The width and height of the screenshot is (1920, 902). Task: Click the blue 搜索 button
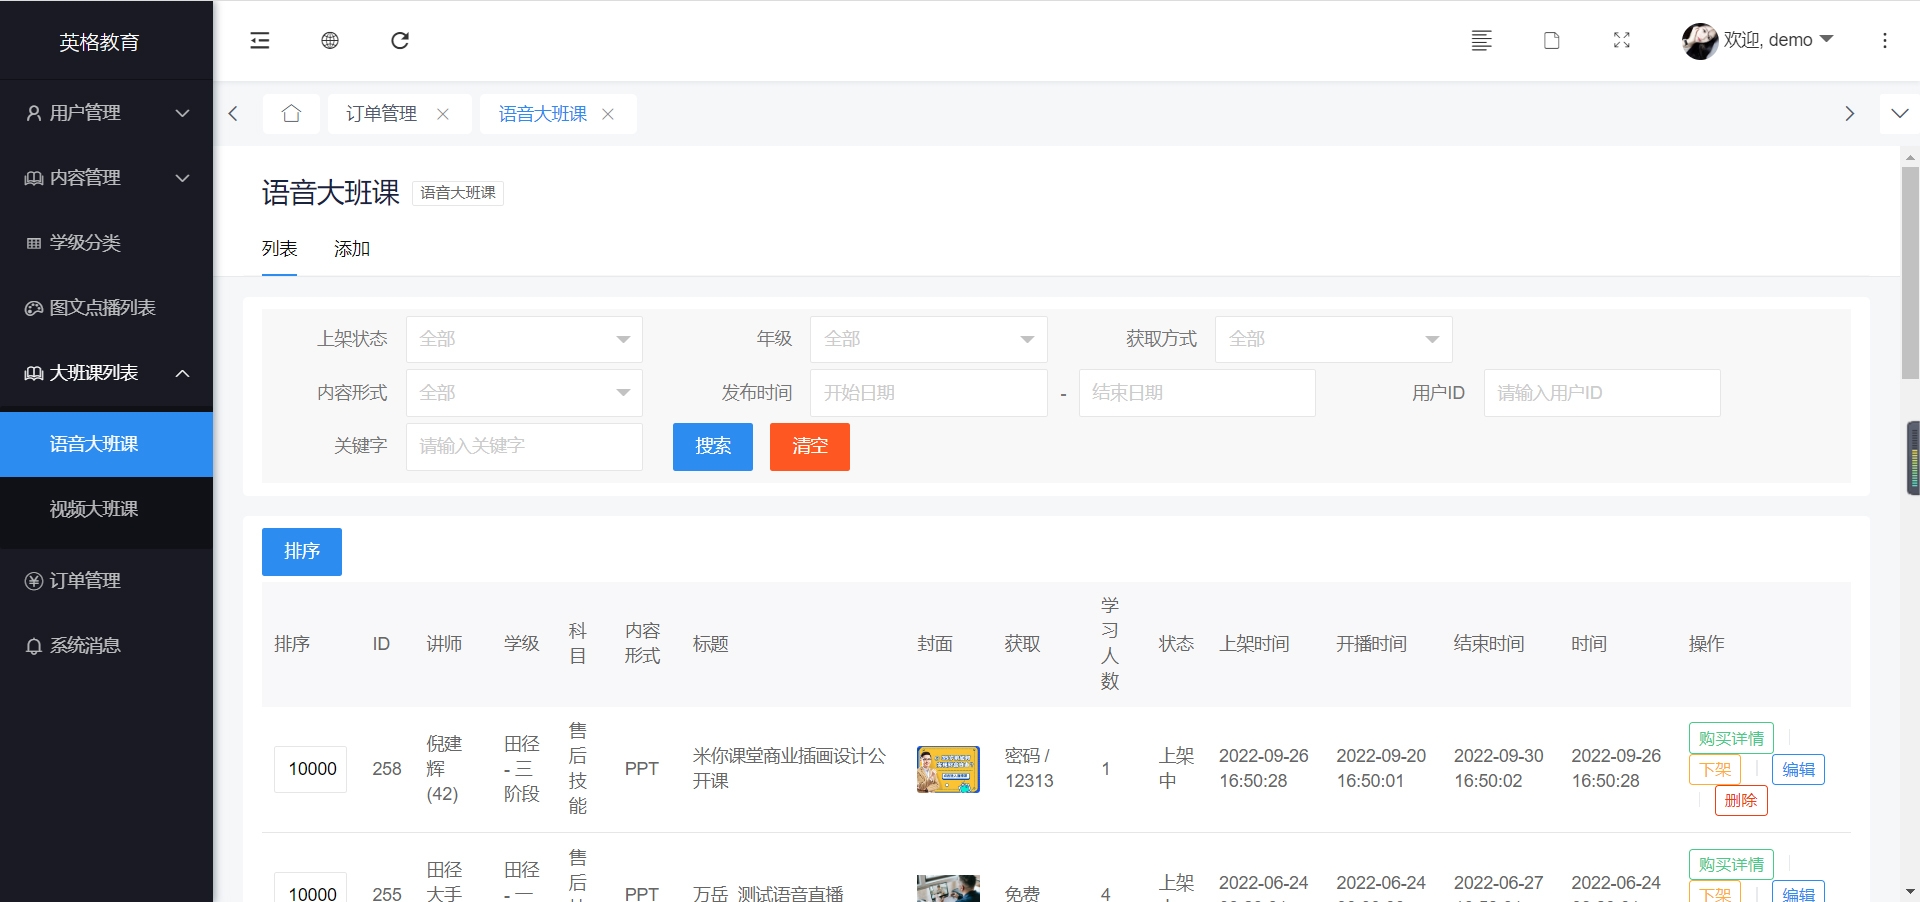[713, 446]
